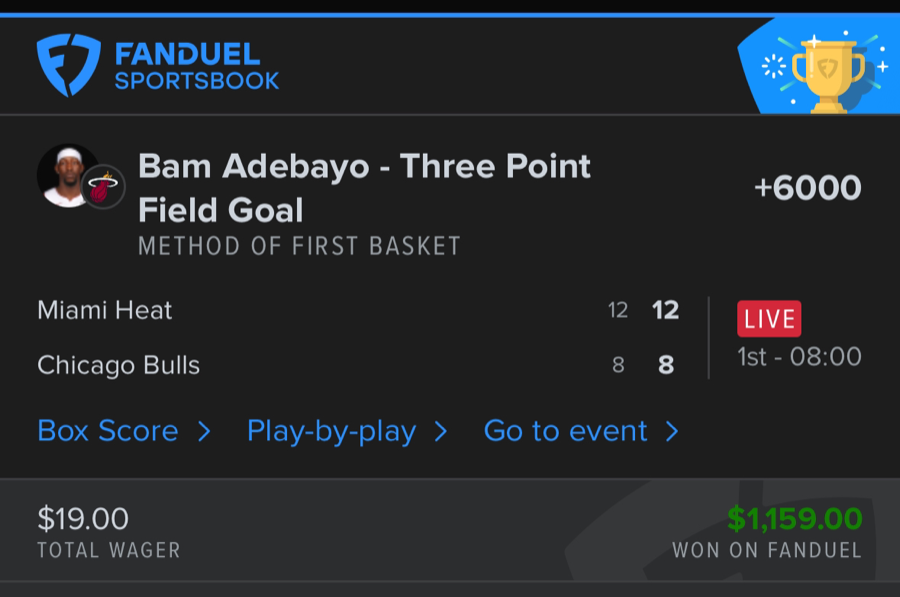
Task: Click the chevron next to Box Score
Action: pyautogui.click(x=204, y=432)
